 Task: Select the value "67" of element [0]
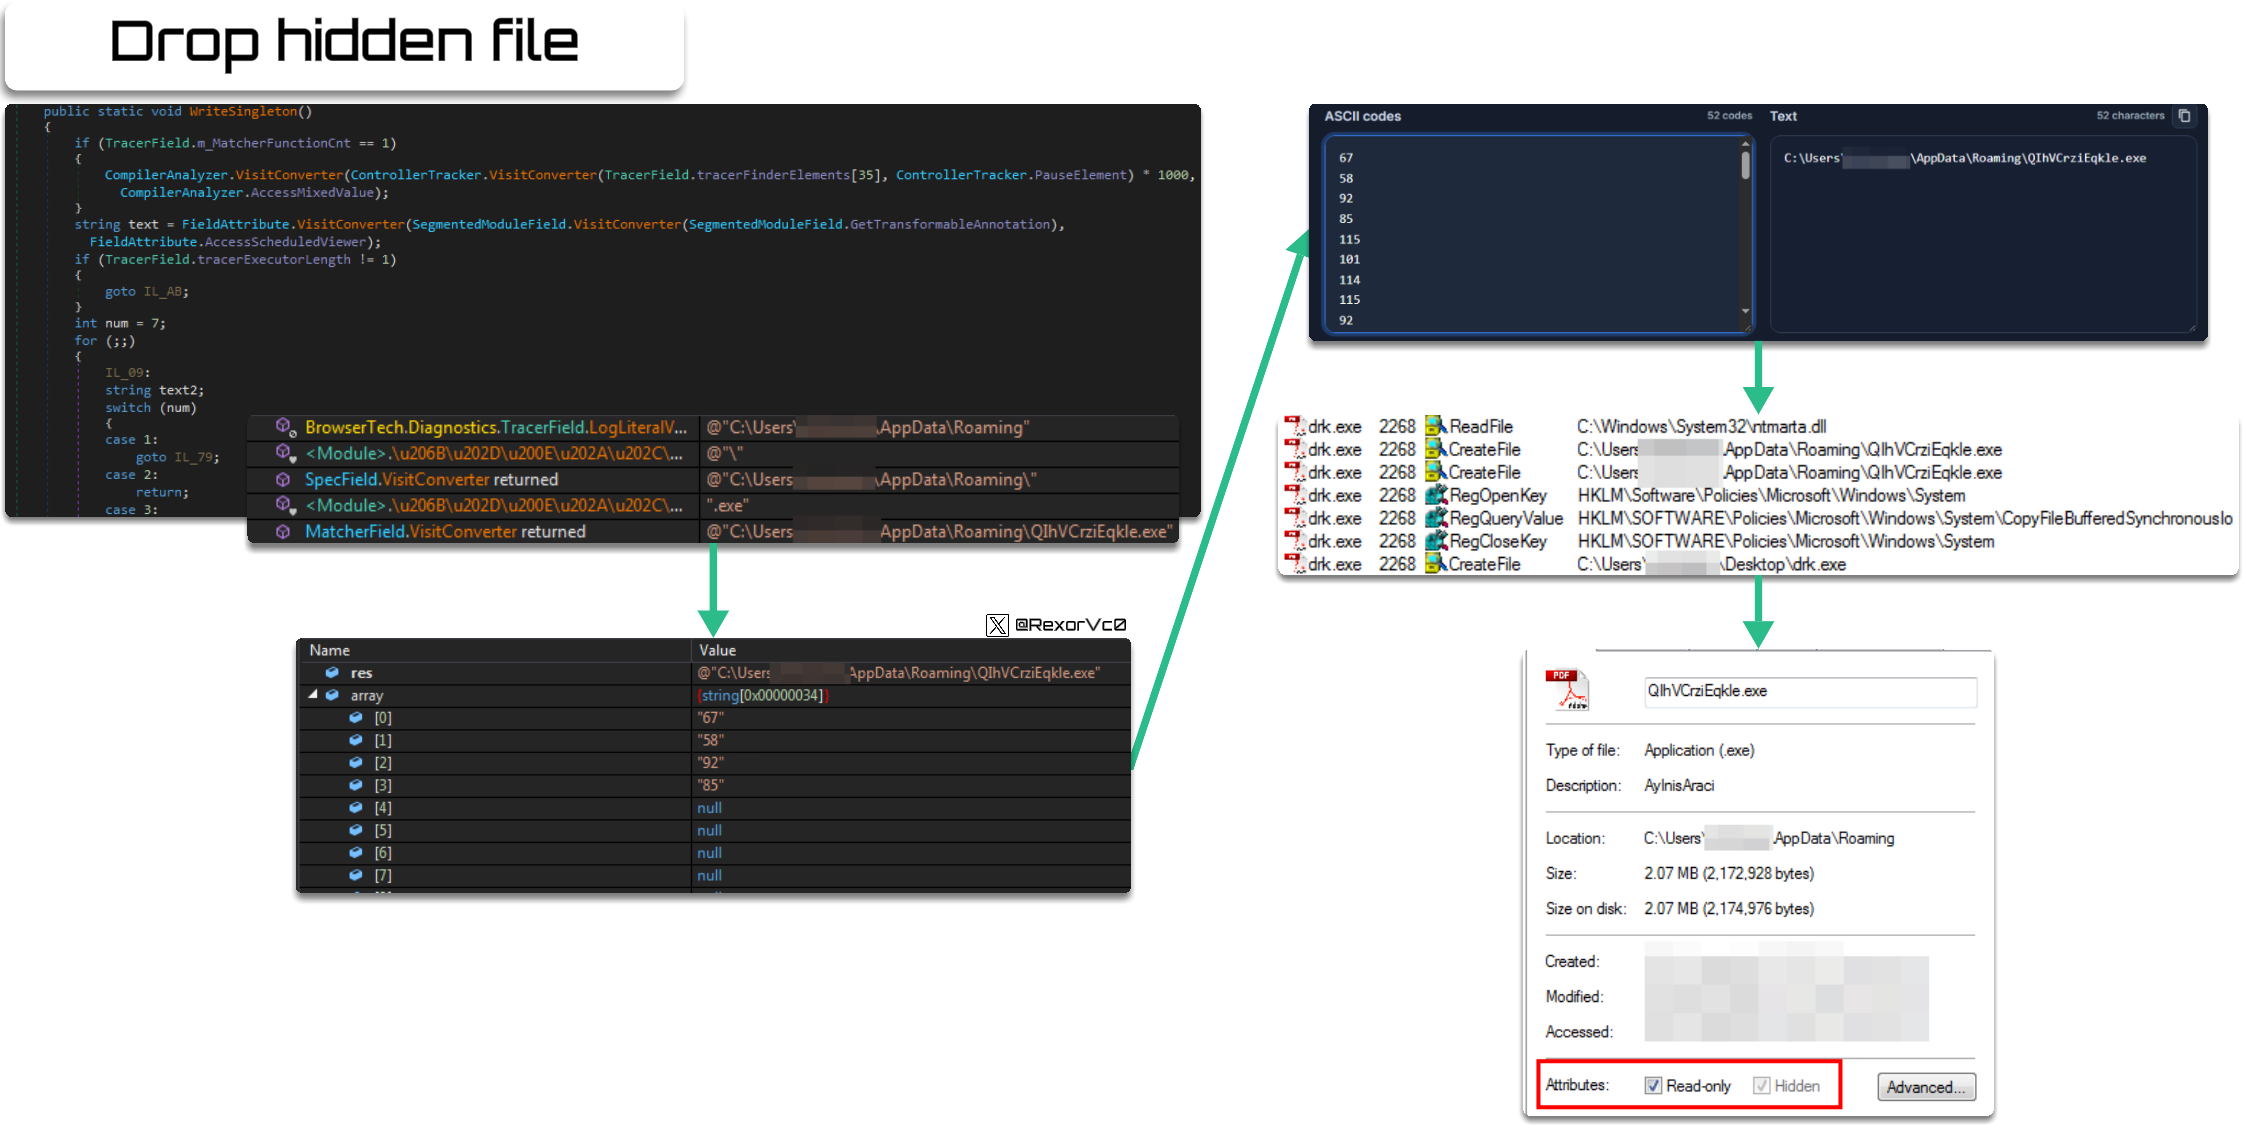point(710,718)
